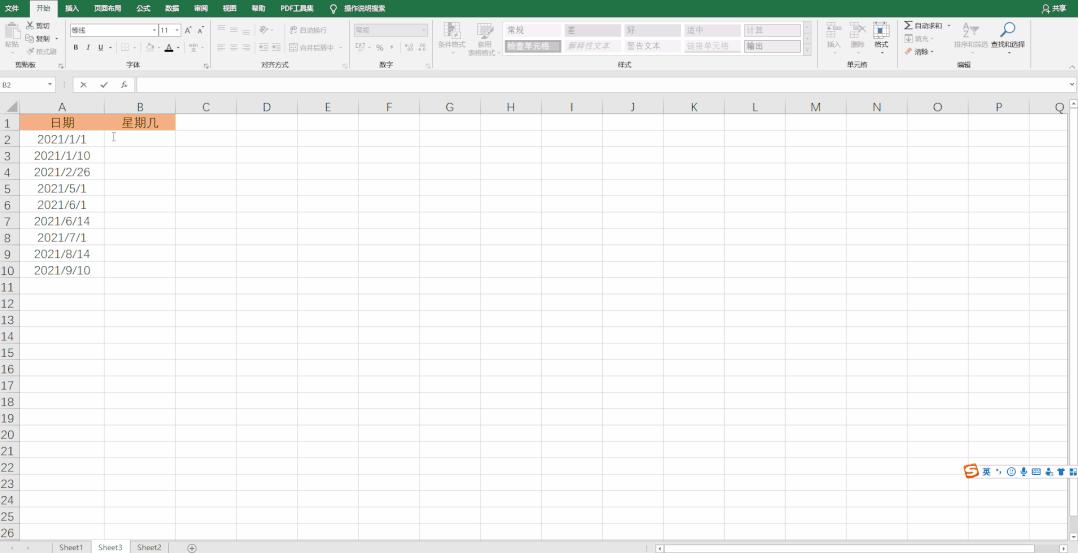1078x553 pixels.
Task: Apply the 常规 cell style
Action: point(533,30)
